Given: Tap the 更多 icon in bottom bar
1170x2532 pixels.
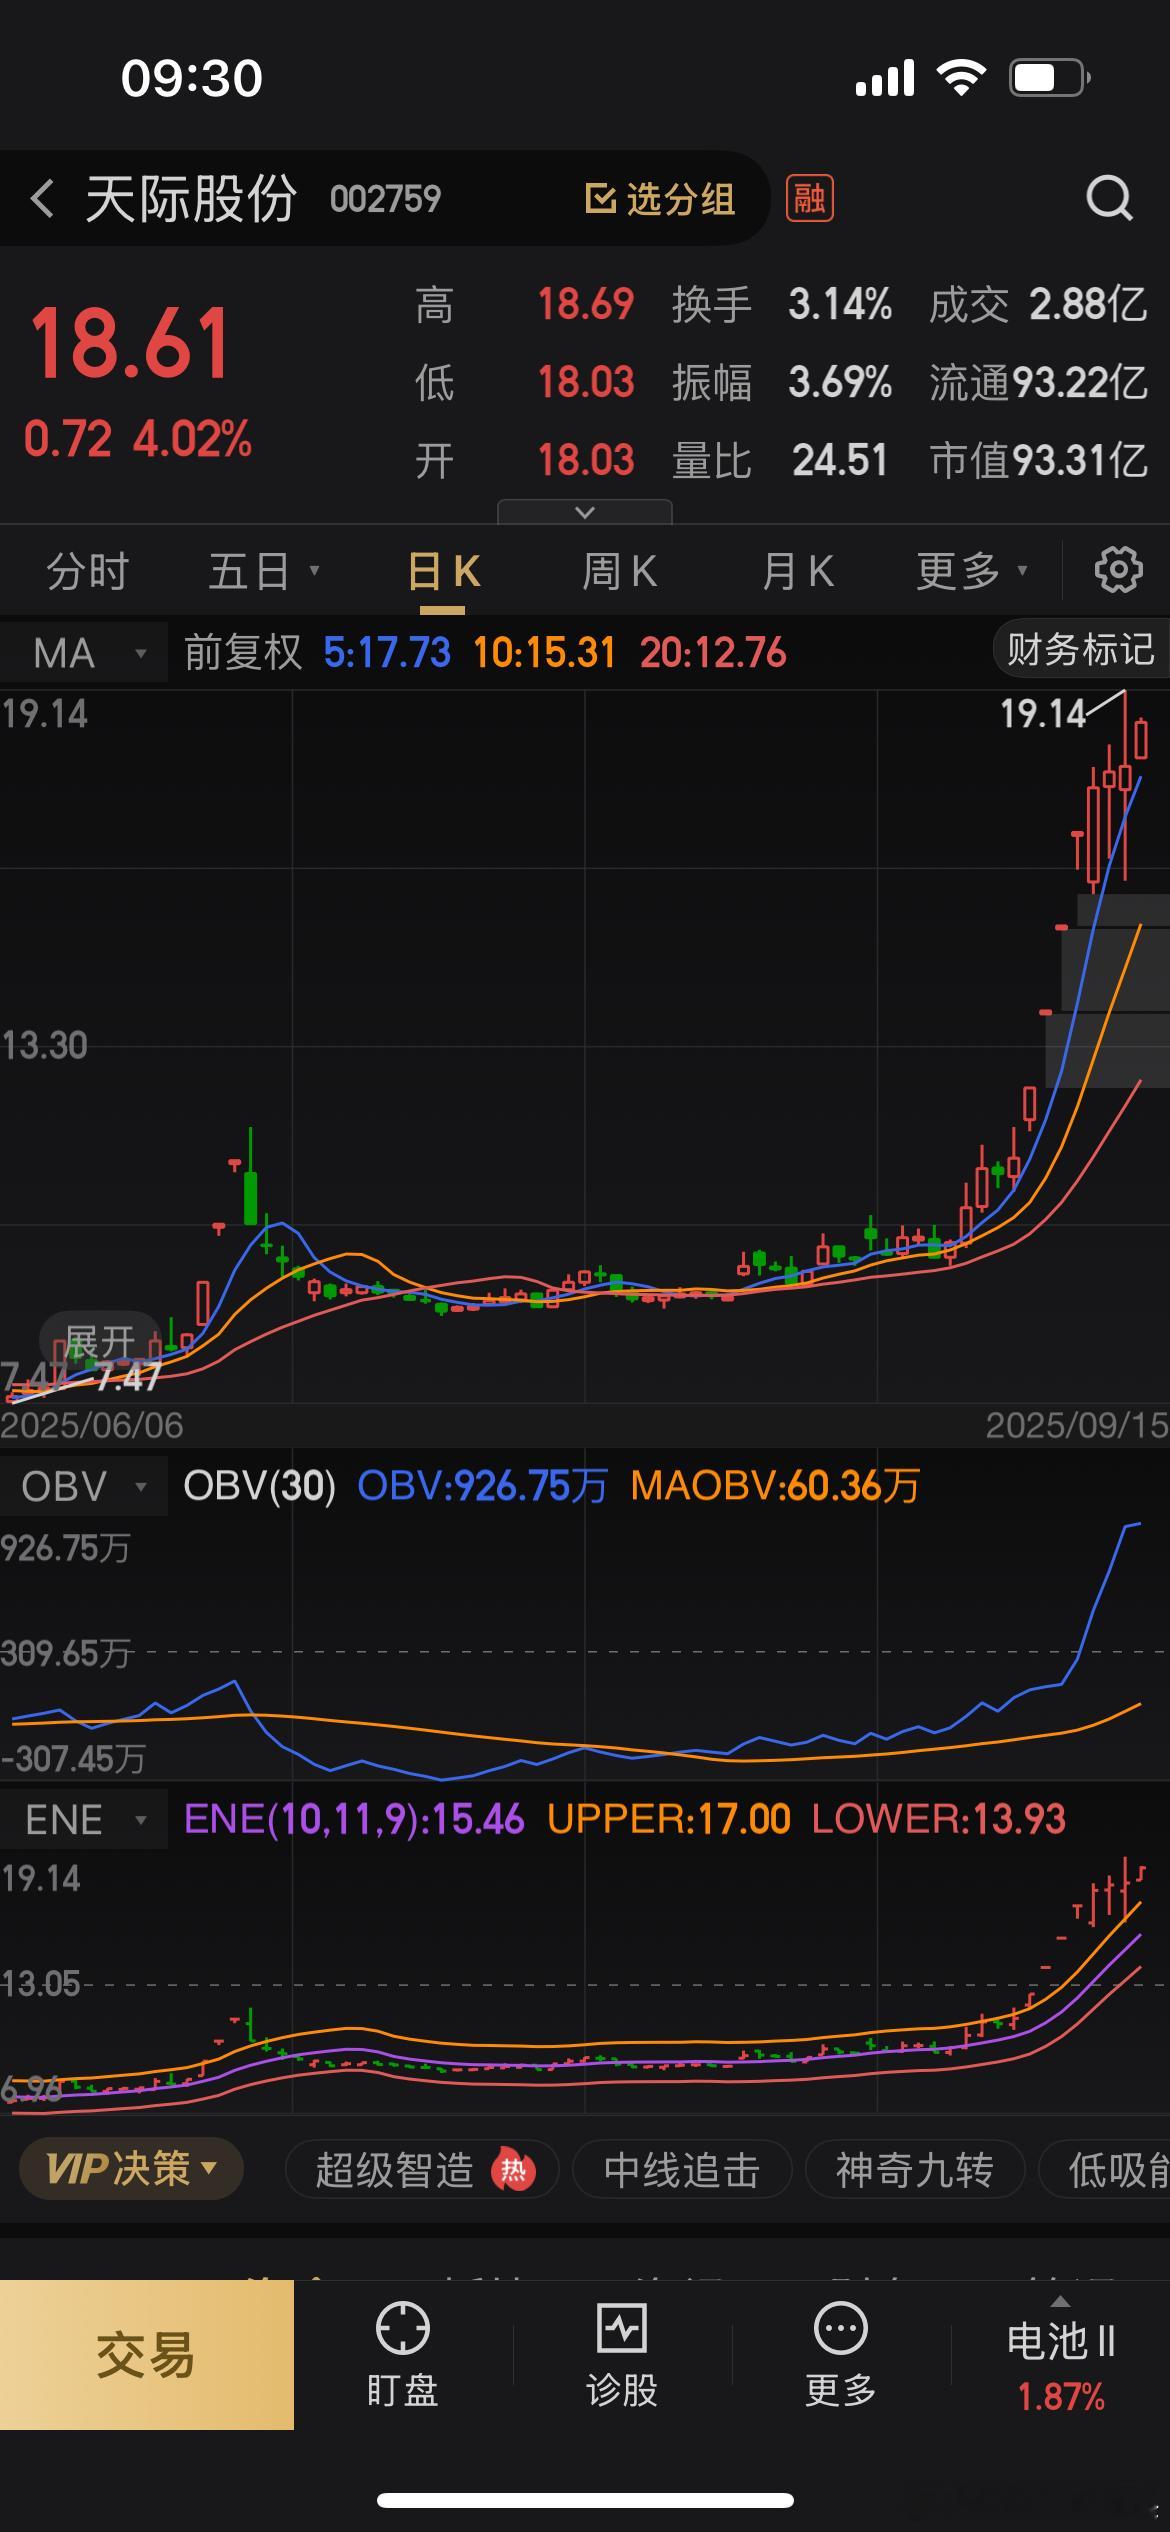Looking at the screenshot, I should pos(840,2327).
